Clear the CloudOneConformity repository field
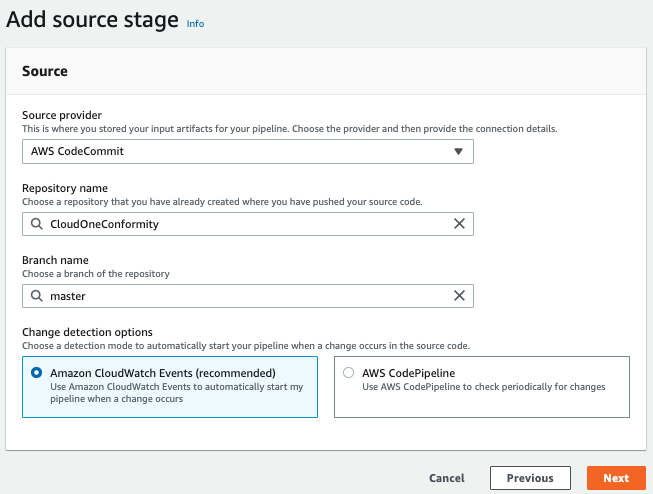653x494 pixels. pyautogui.click(x=459, y=224)
